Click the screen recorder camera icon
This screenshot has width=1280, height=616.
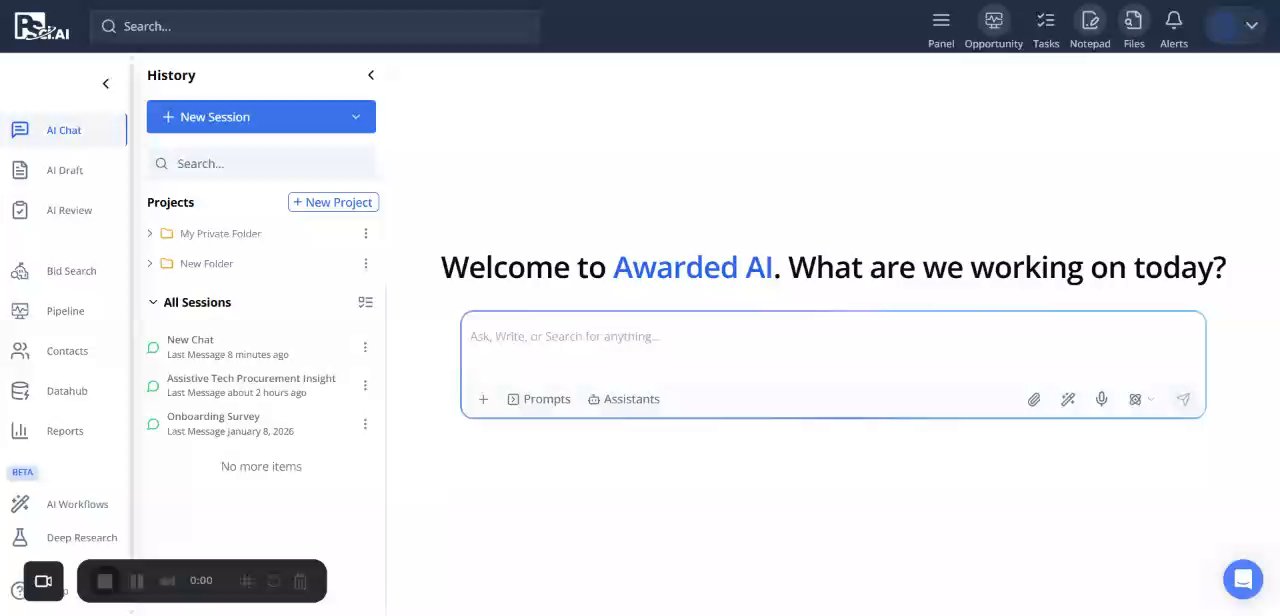(43, 581)
